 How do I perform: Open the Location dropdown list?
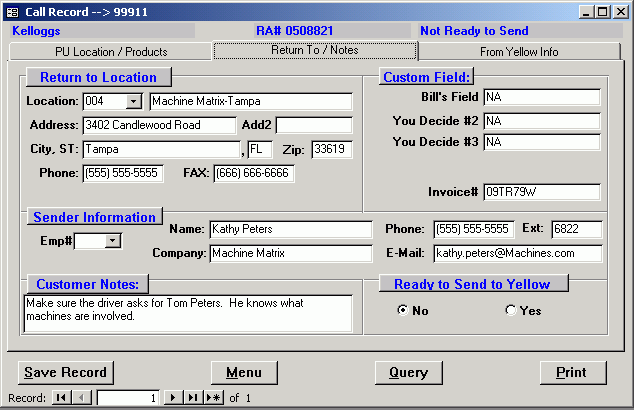(134, 102)
